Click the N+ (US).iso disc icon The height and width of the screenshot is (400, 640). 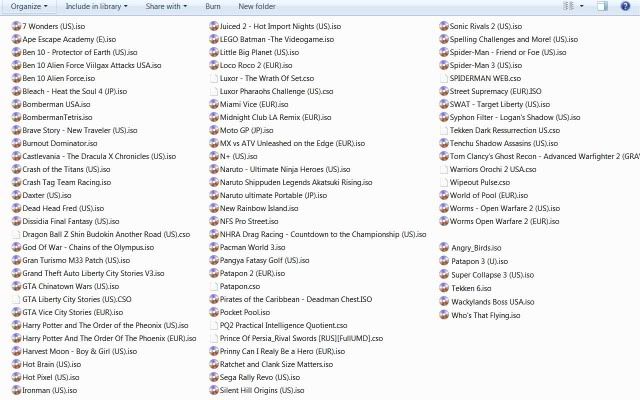click(214, 156)
